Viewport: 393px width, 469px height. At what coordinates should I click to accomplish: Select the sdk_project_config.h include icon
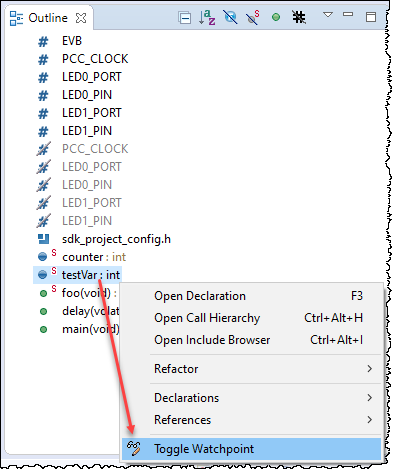[43, 239]
